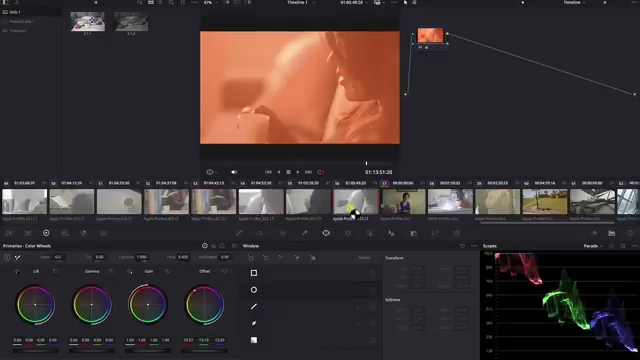Image resolution: width=640 pixels, height=360 pixels.
Task: Reset the Gain color wheel
Action: 168,271
